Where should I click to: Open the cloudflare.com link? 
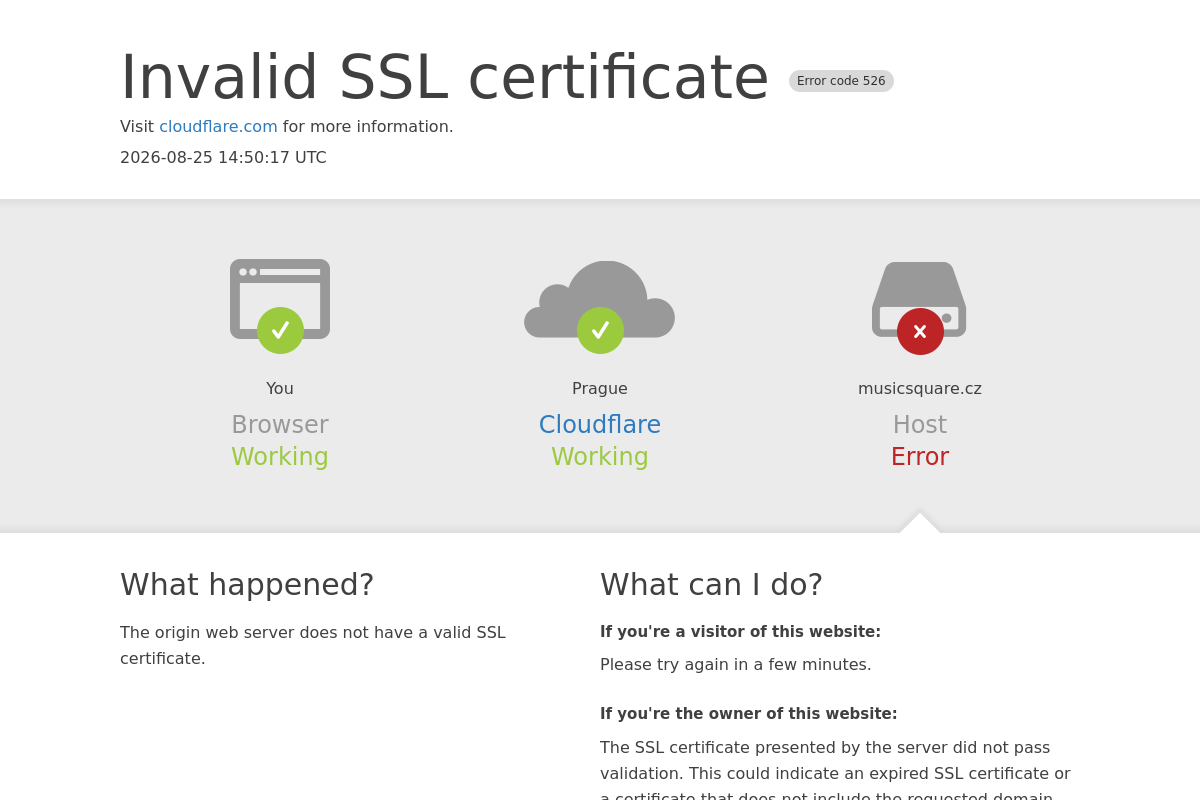[x=218, y=127]
